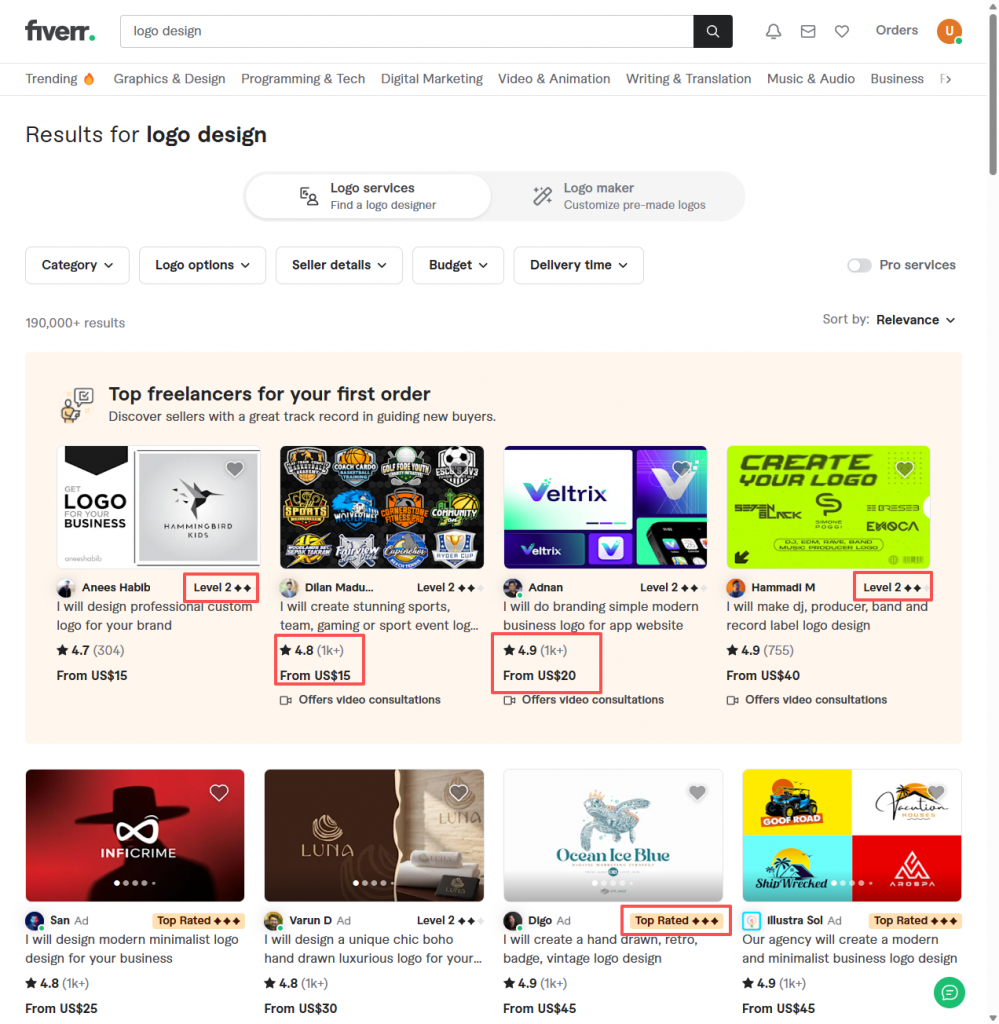
Task: Favorite the Inficrime gig by San
Action: tap(219, 792)
